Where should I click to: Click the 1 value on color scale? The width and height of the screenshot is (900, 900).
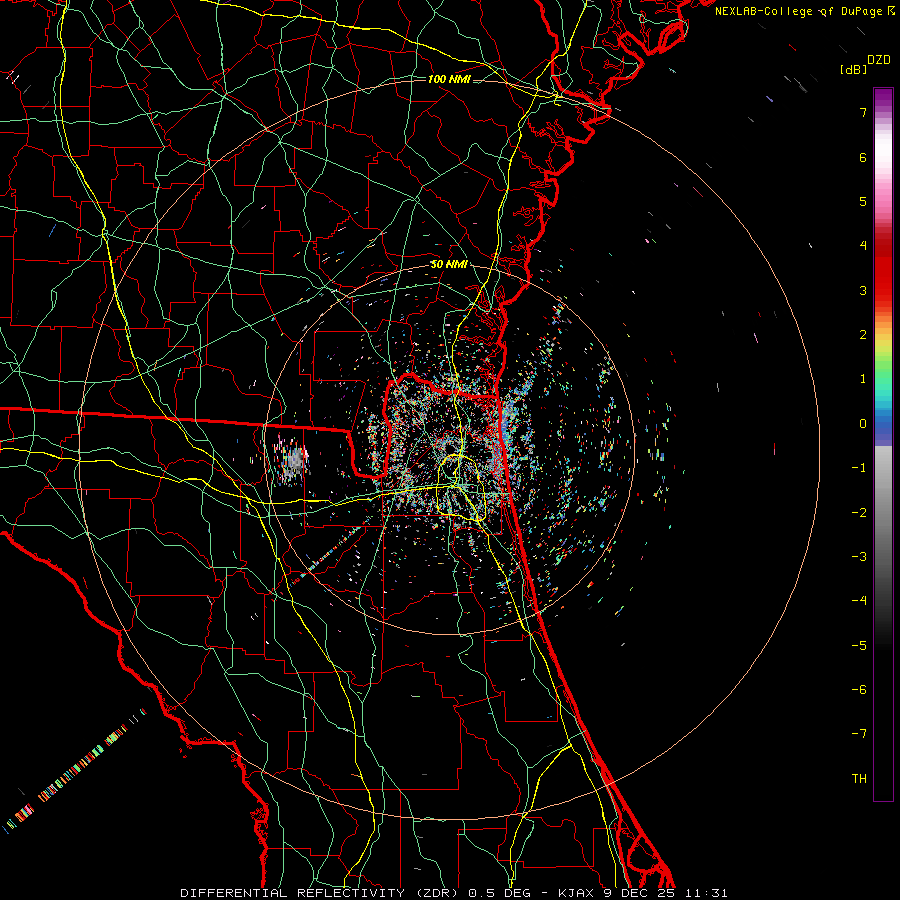(863, 379)
